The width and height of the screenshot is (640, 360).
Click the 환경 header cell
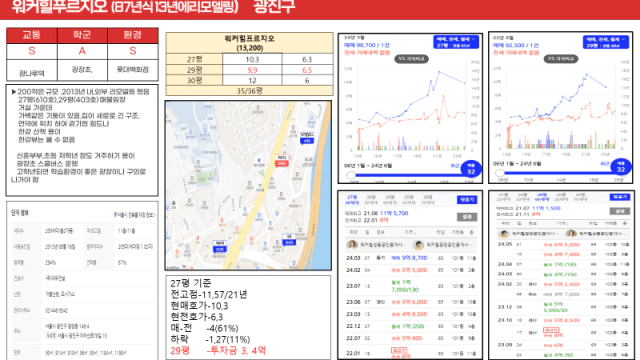pyautogui.click(x=133, y=35)
